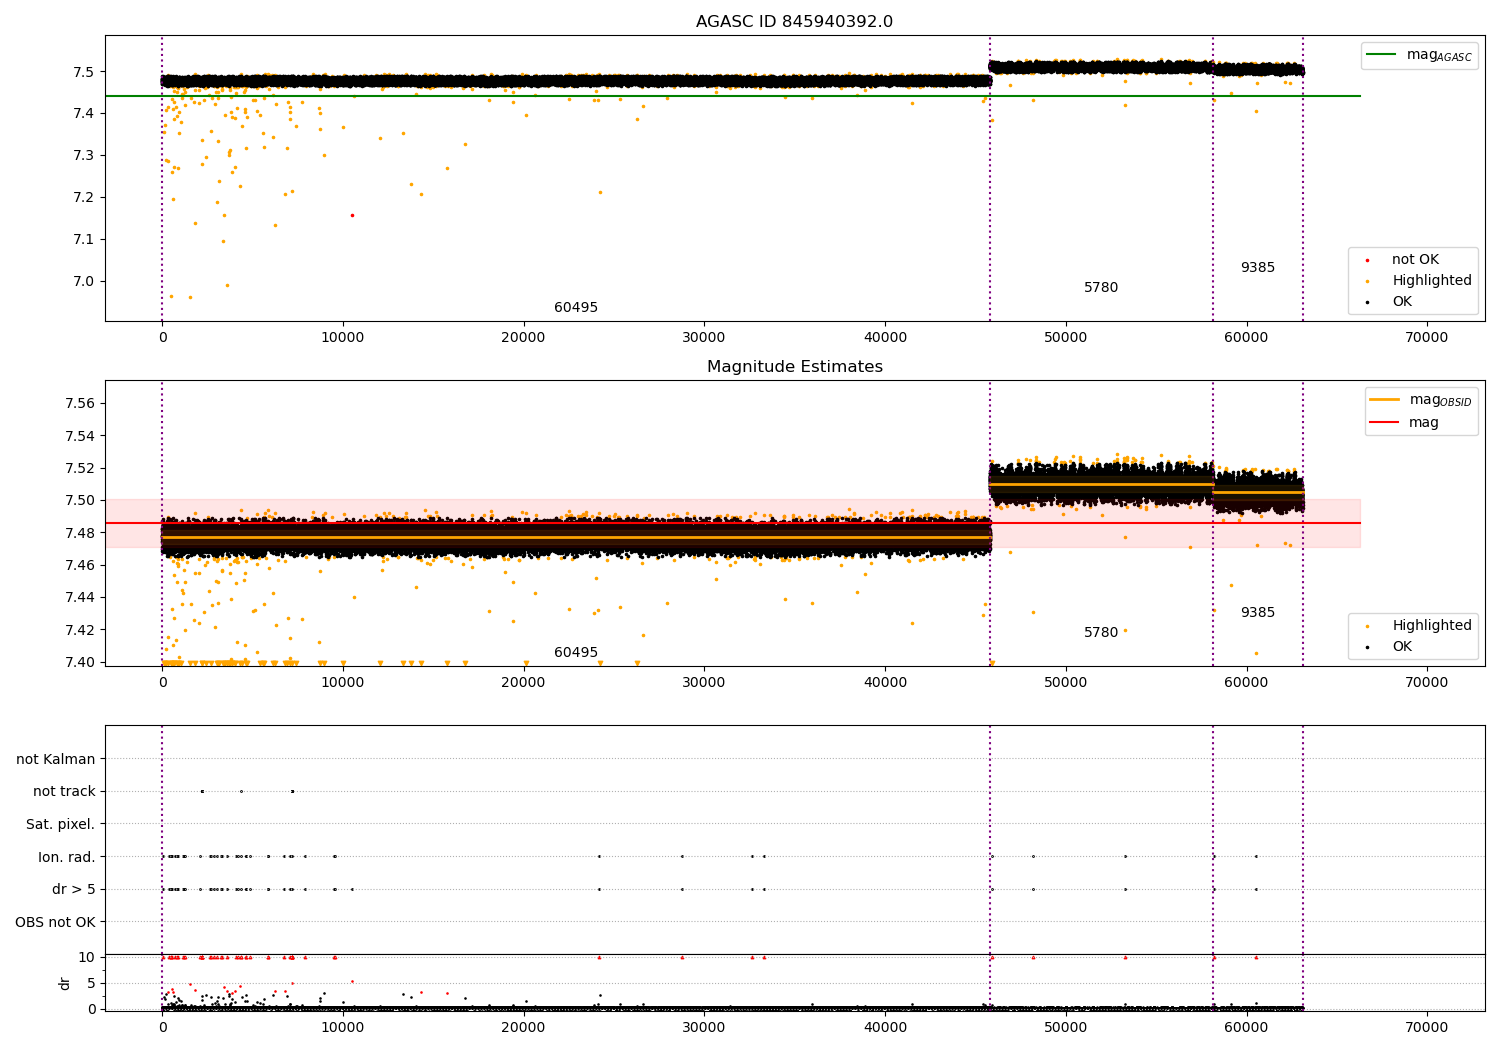Click '5780' annotation in Magnitude Estimates plot
This screenshot has height=1050, width=1500.
(x=1101, y=633)
